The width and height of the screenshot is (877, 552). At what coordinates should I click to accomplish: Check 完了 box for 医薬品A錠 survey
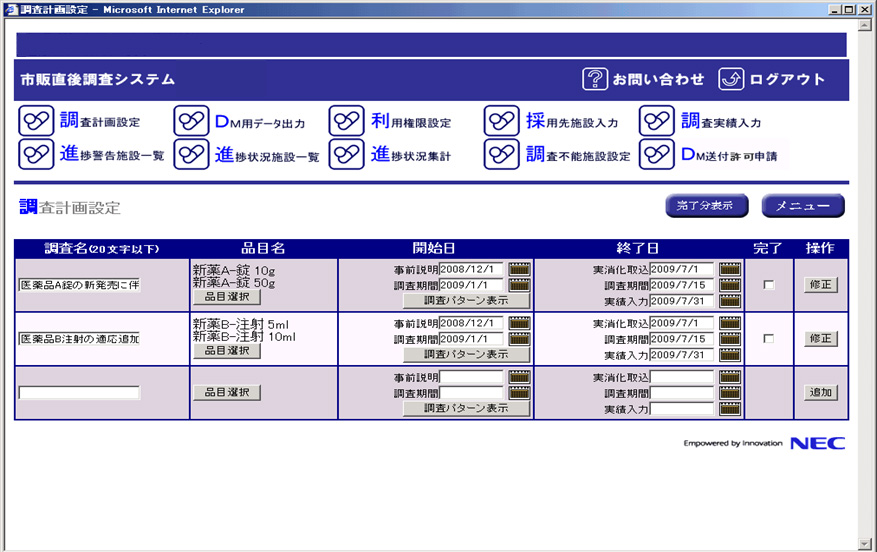click(769, 285)
